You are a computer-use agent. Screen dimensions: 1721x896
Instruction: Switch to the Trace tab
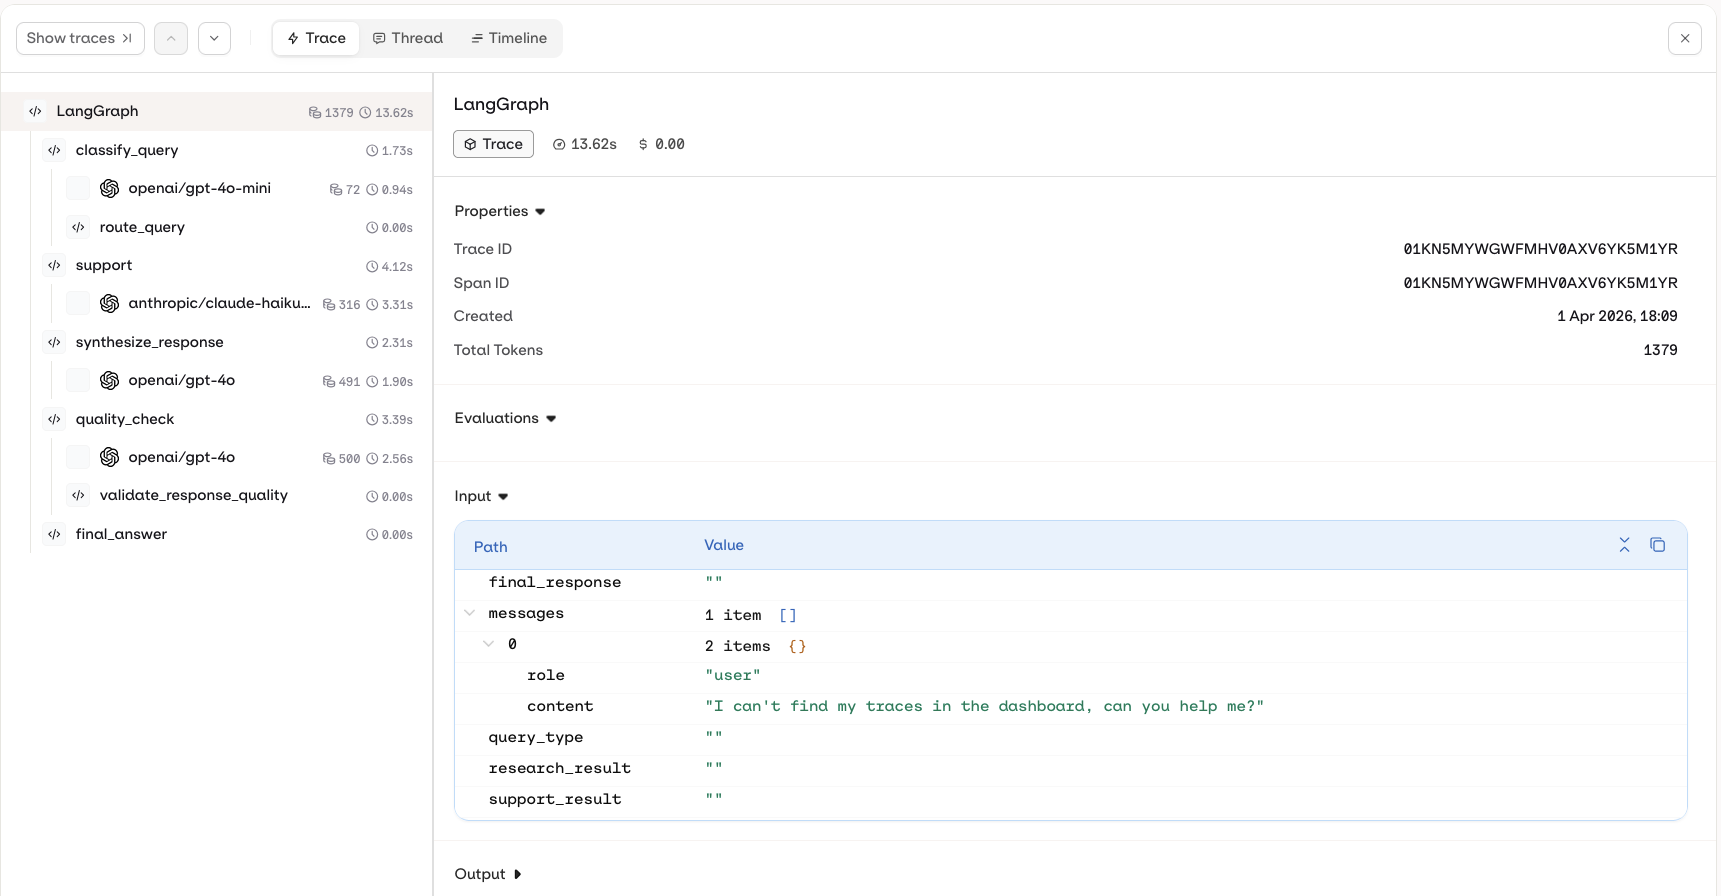click(316, 38)
